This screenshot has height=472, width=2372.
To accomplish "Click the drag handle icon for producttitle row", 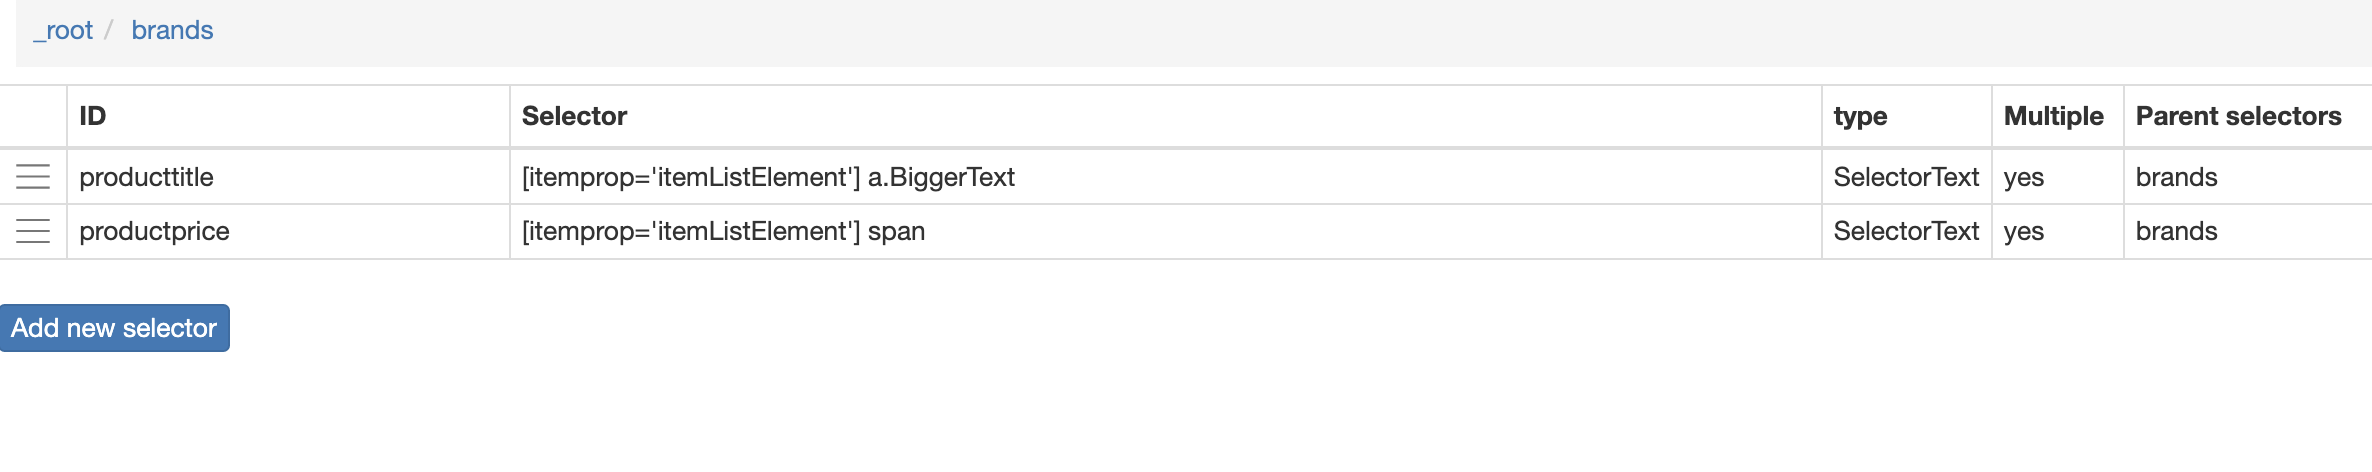I will click(x=33, y=177).
